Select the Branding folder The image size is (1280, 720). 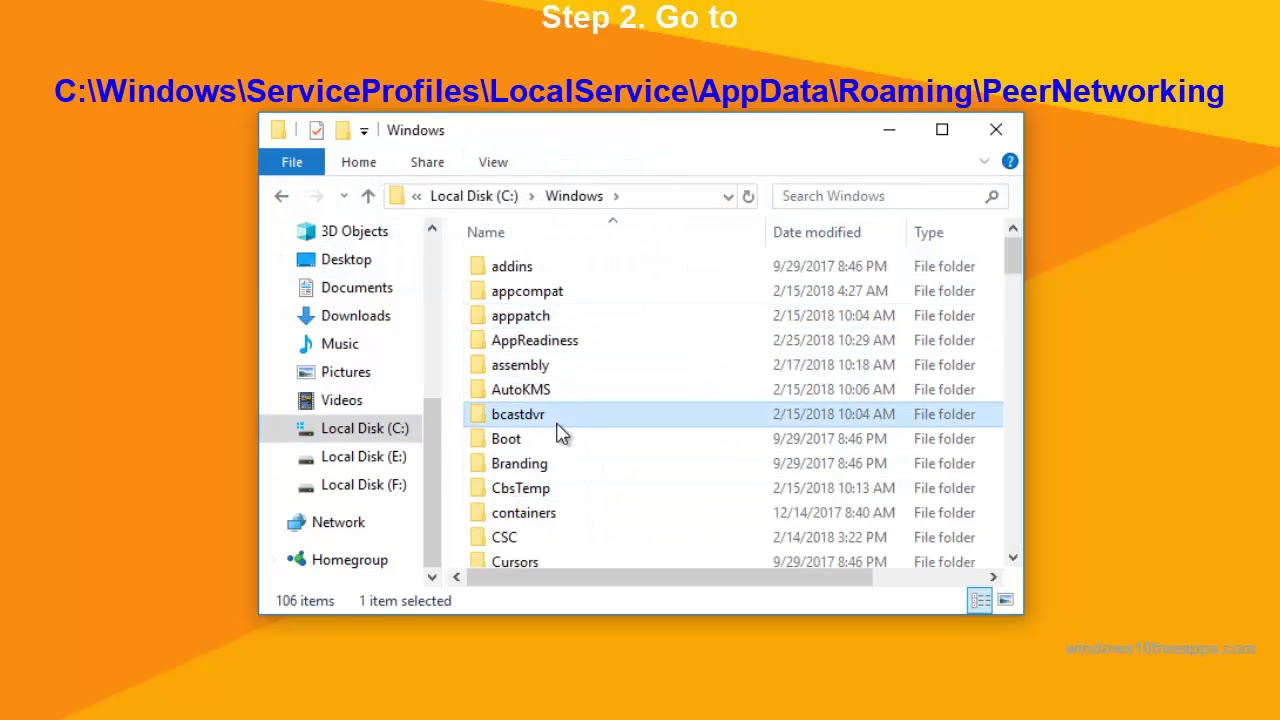pos(519,463)
